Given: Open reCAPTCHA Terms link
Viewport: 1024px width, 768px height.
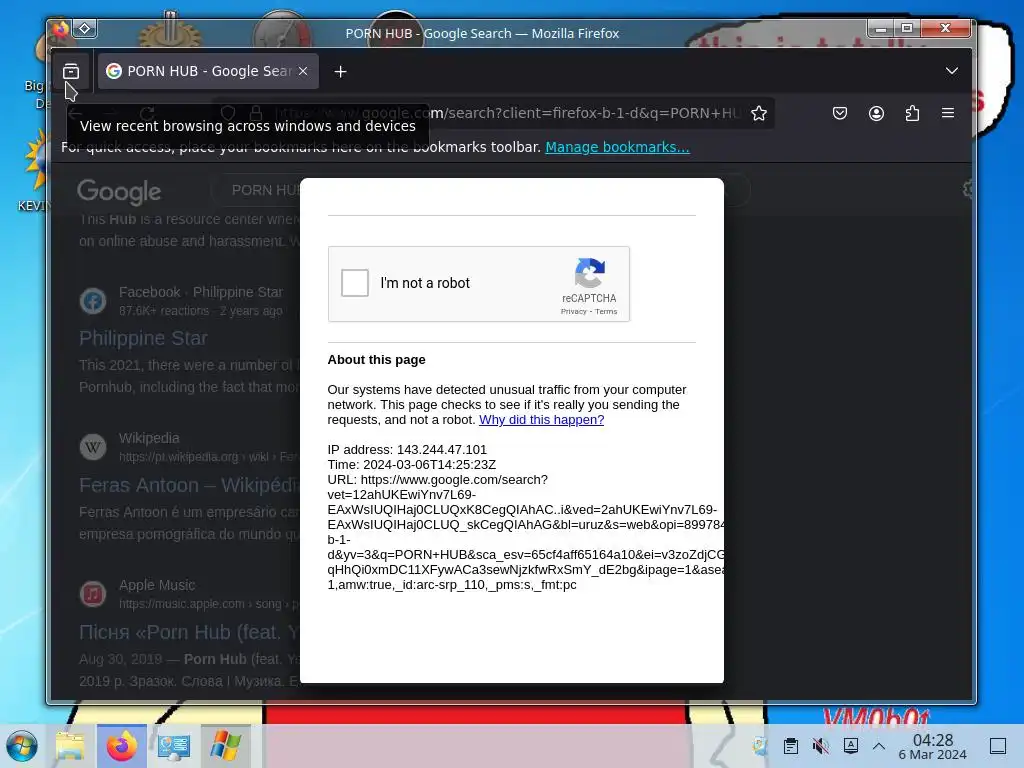Looking at the screenshot, I should coord(606,312).
